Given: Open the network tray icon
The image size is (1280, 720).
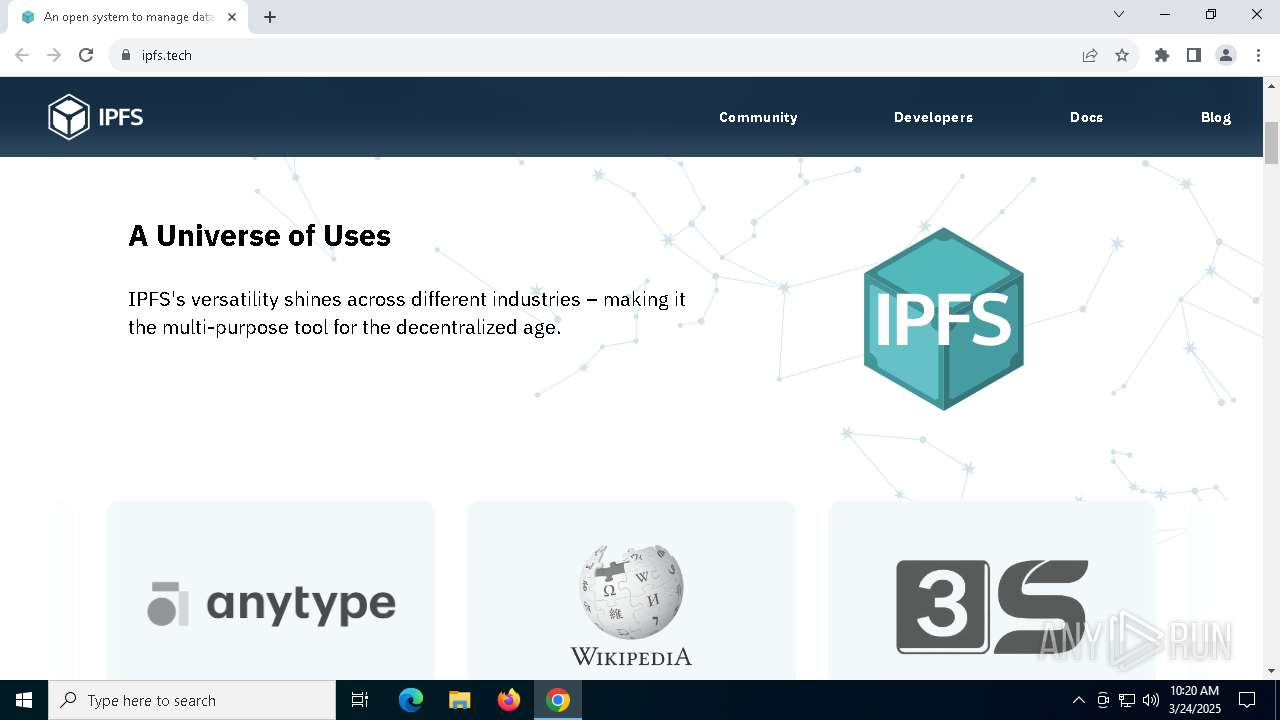Looking at the screenshot, I should [x=1127, y=700].
